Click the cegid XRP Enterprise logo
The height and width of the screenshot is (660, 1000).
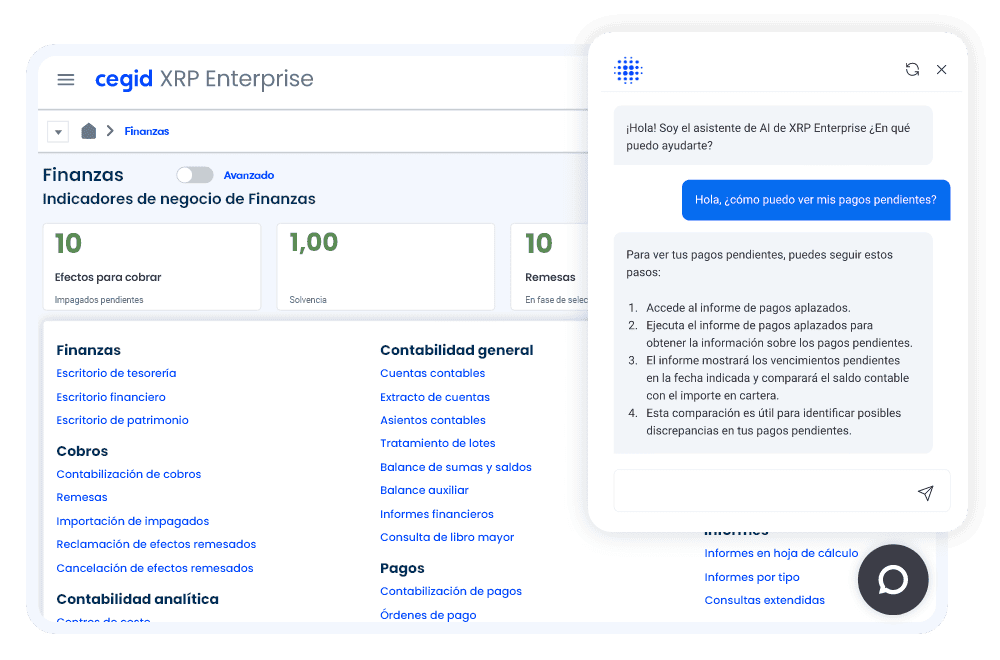(x=204, y=79)
